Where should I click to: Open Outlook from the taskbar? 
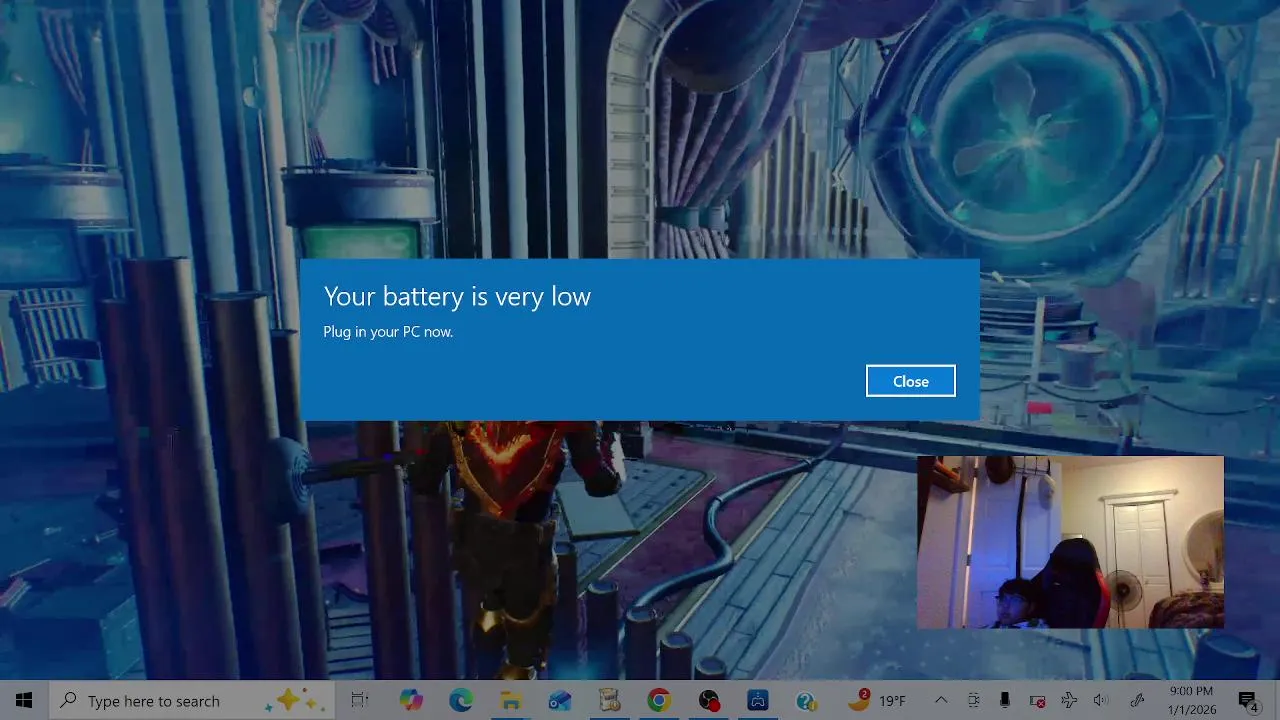(559, 700)
